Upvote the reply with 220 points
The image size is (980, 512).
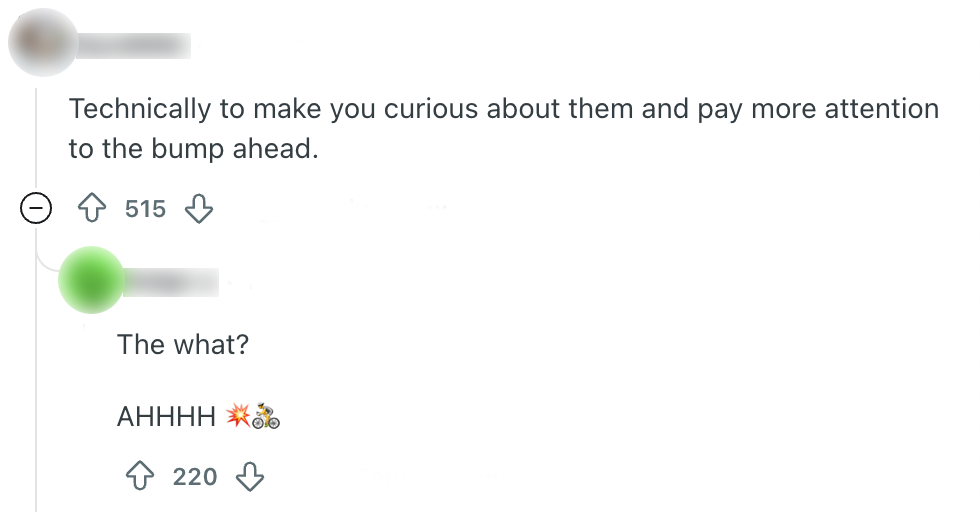141,477
